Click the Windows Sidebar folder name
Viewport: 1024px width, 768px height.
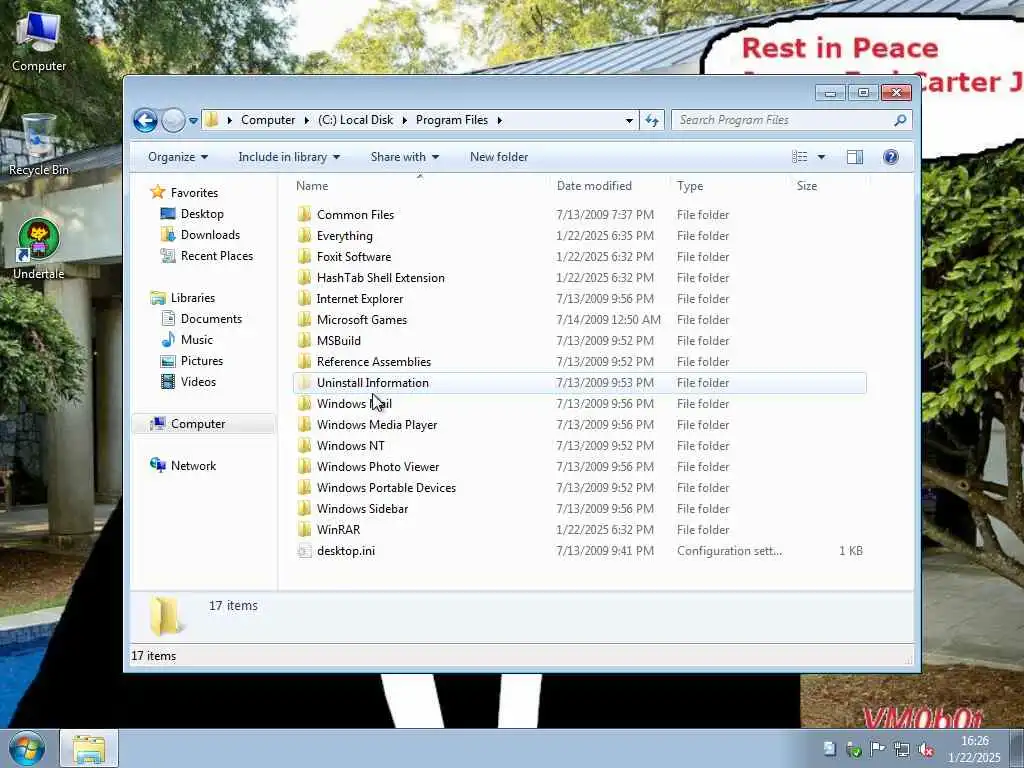pyautogui.click(x=362, y=509)
